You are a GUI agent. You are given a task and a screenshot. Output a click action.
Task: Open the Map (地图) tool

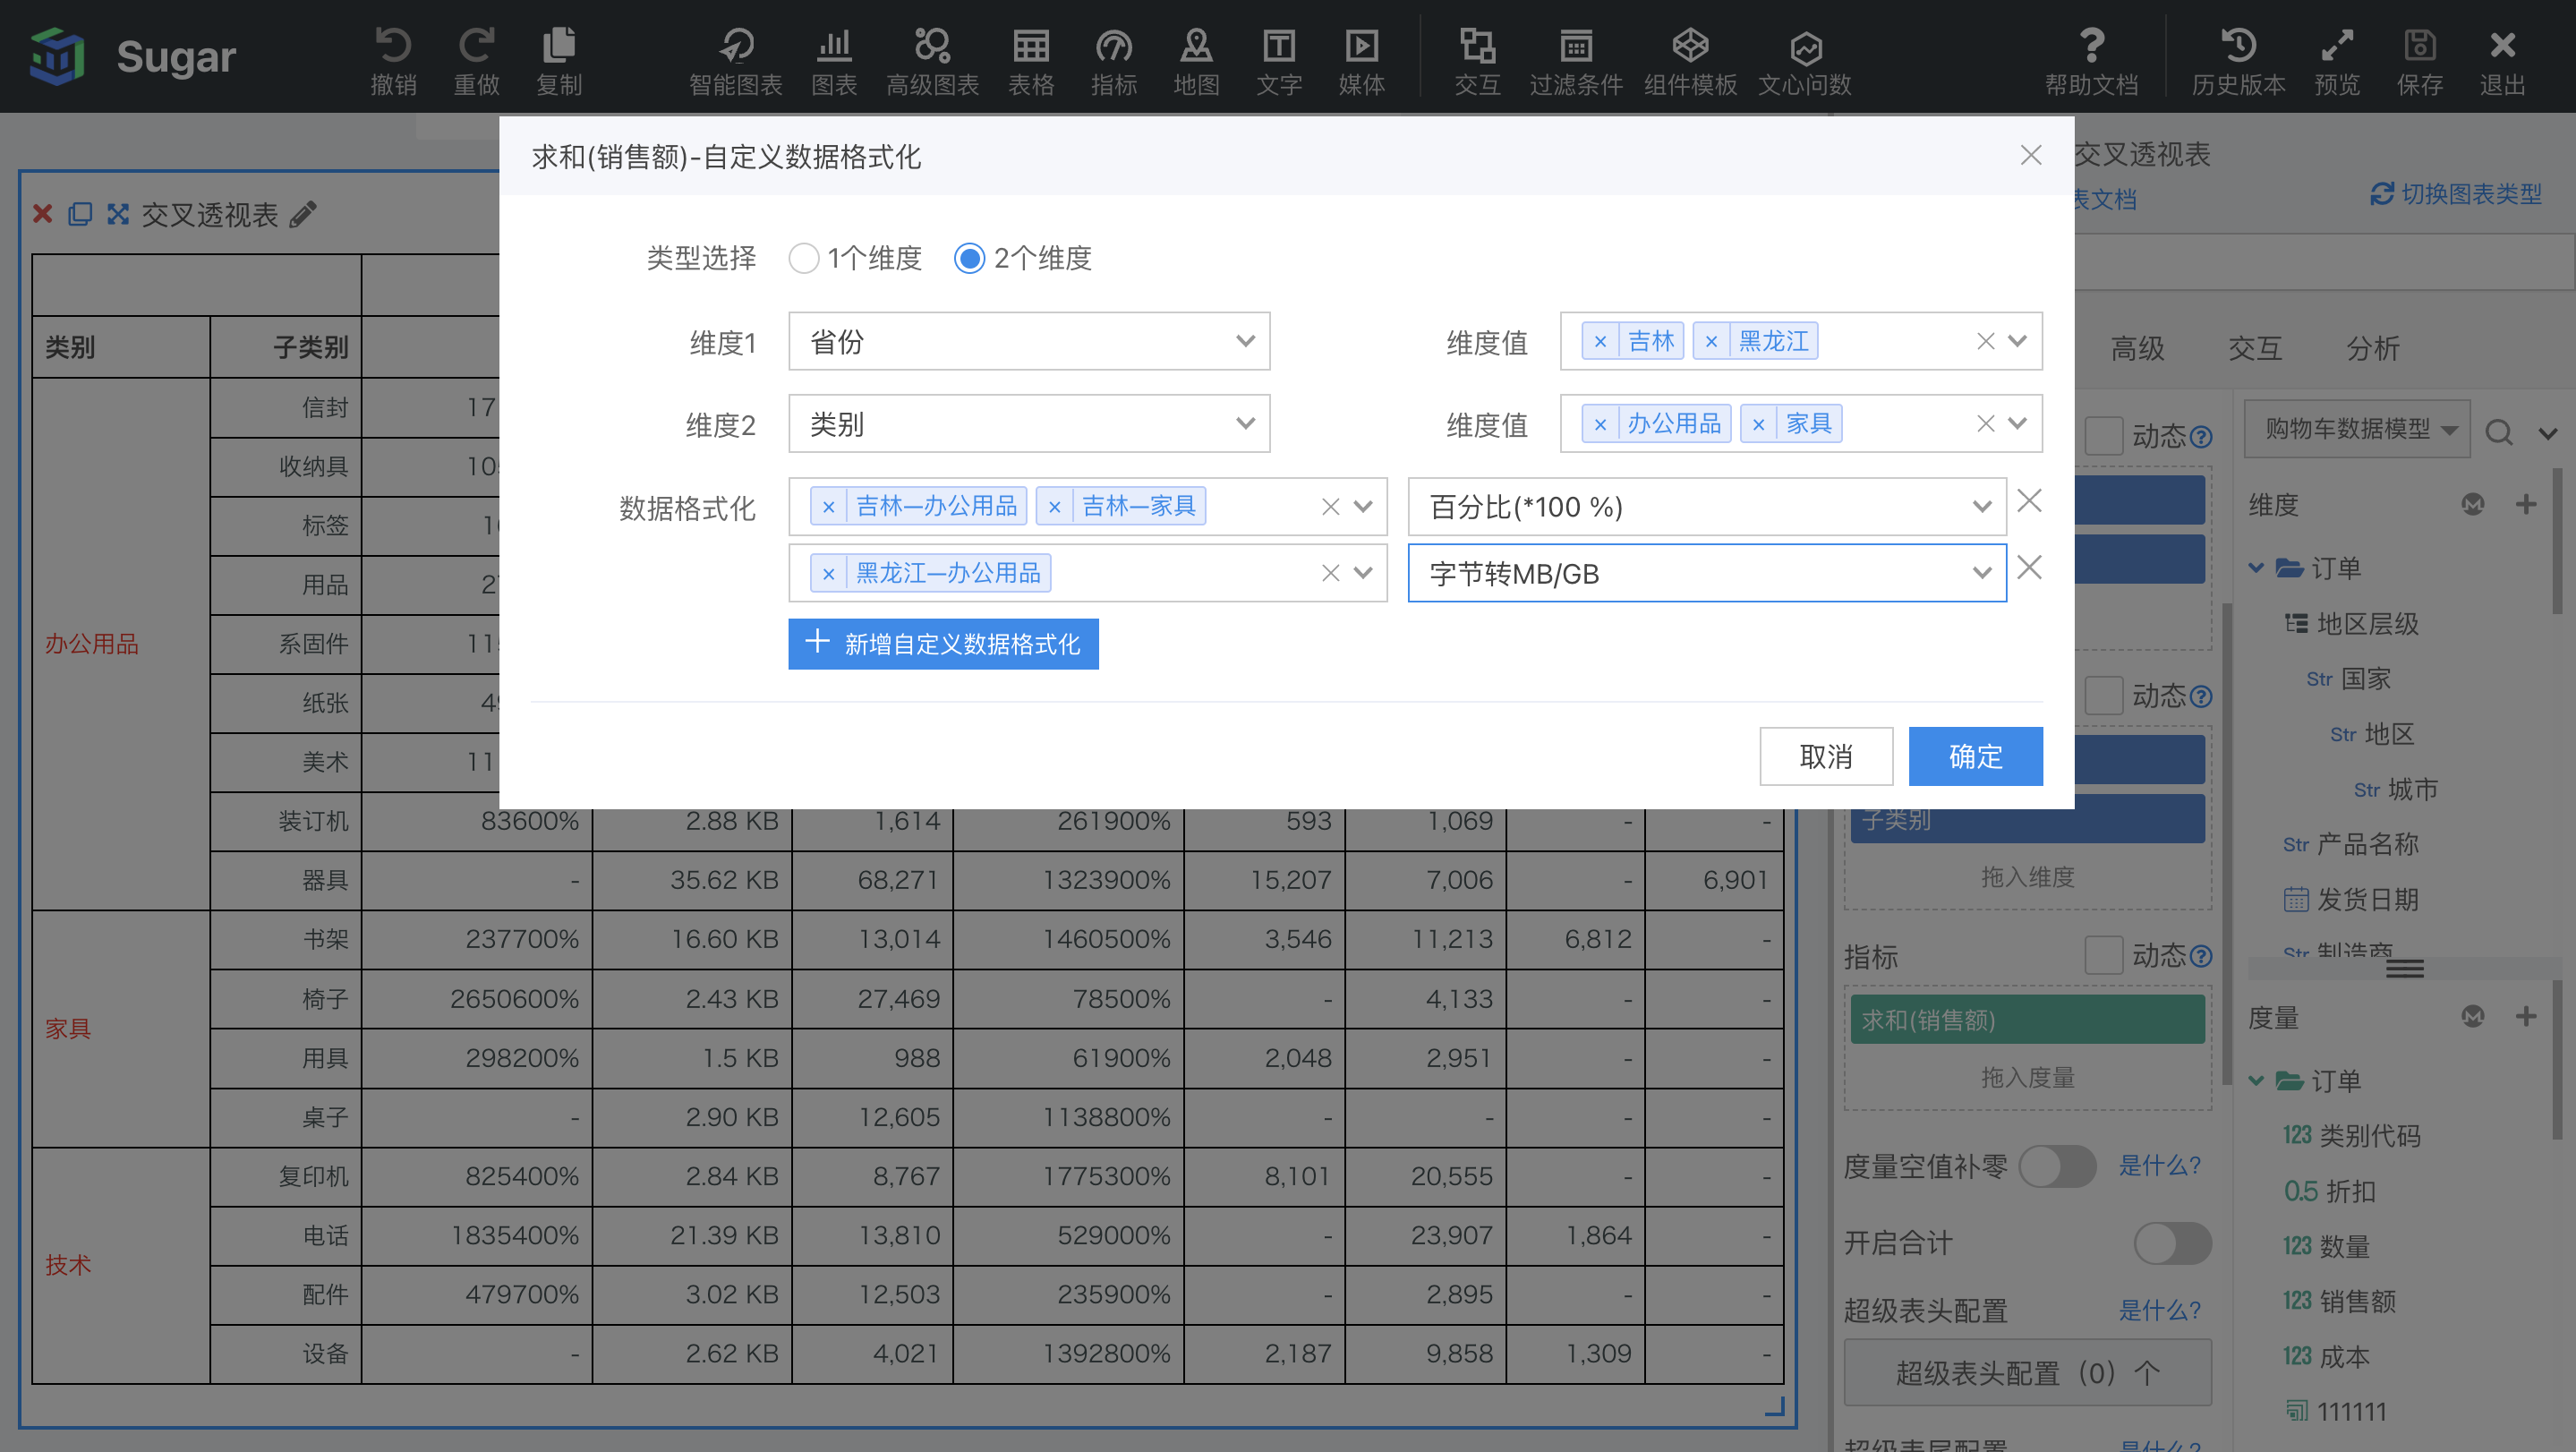[1196, 60]
